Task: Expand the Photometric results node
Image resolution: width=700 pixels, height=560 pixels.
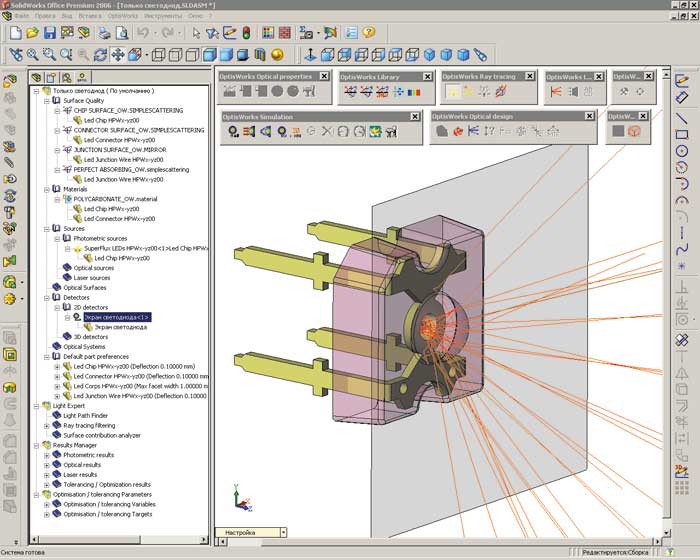Action: click(46, 455)
